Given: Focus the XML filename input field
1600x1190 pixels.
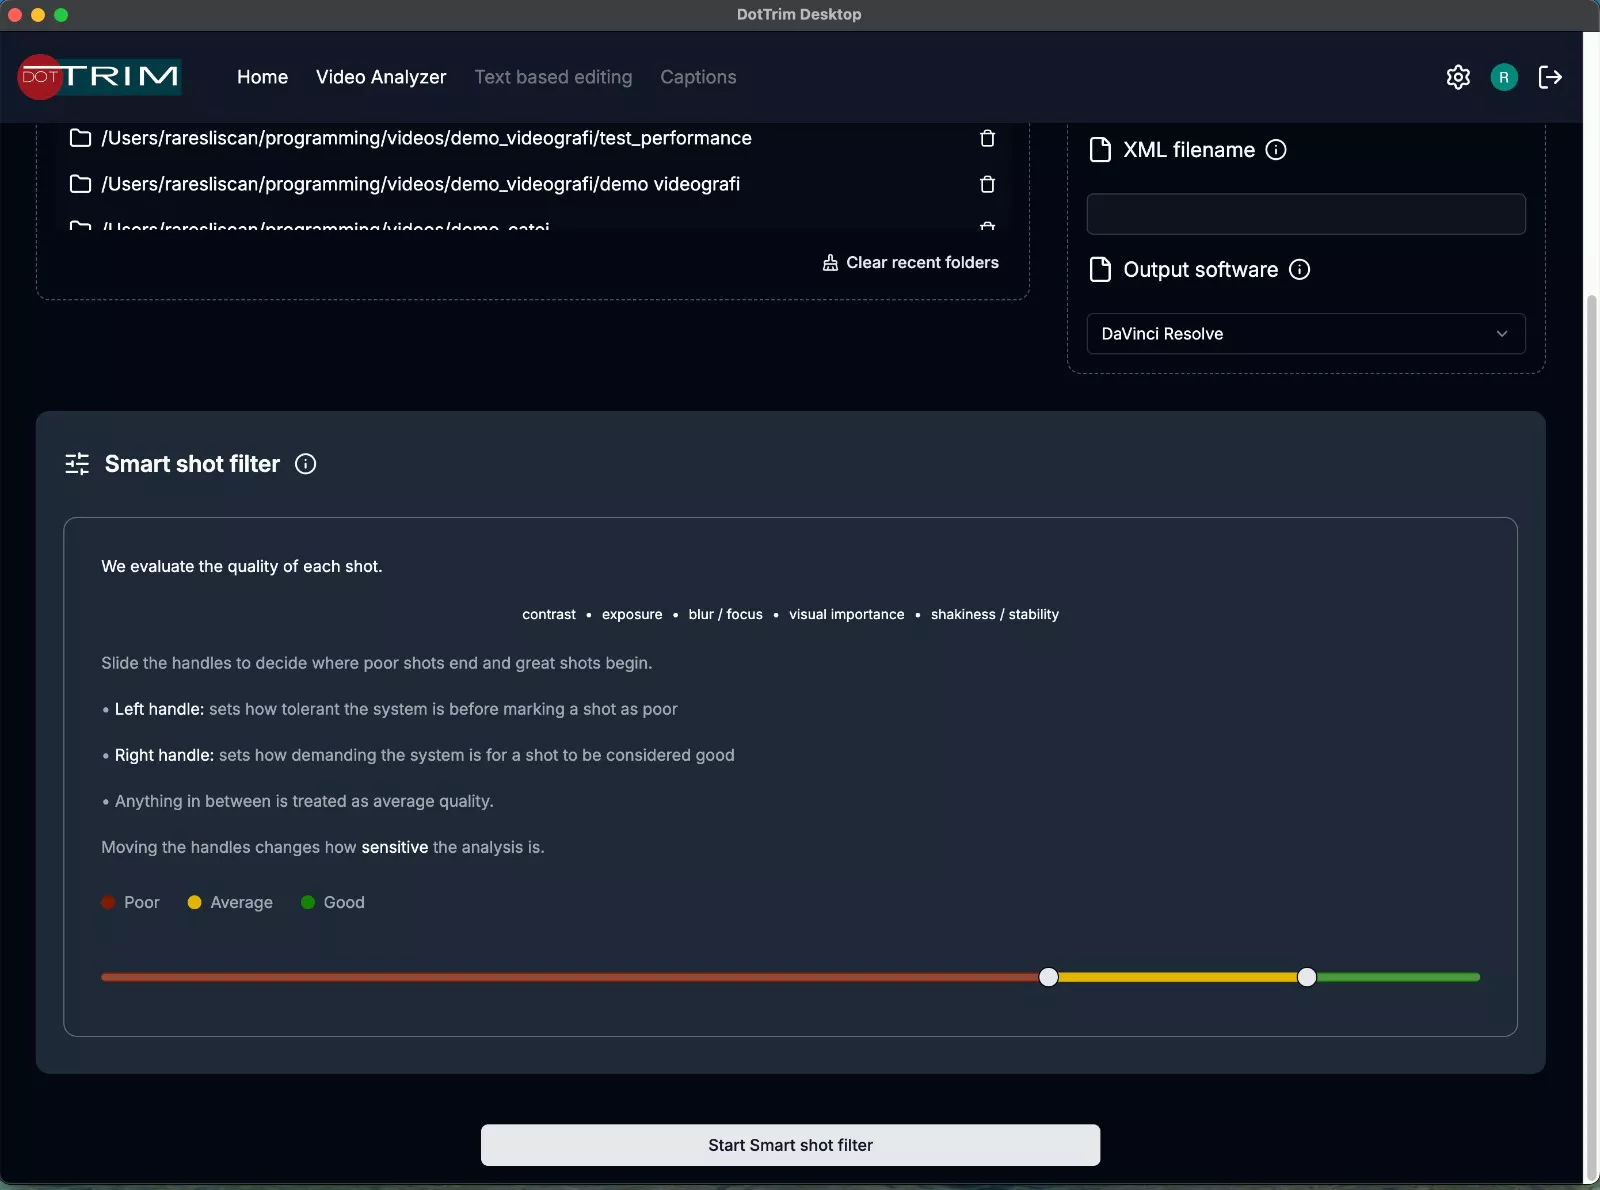Looking at the screenshot, I should point(1306,214).
